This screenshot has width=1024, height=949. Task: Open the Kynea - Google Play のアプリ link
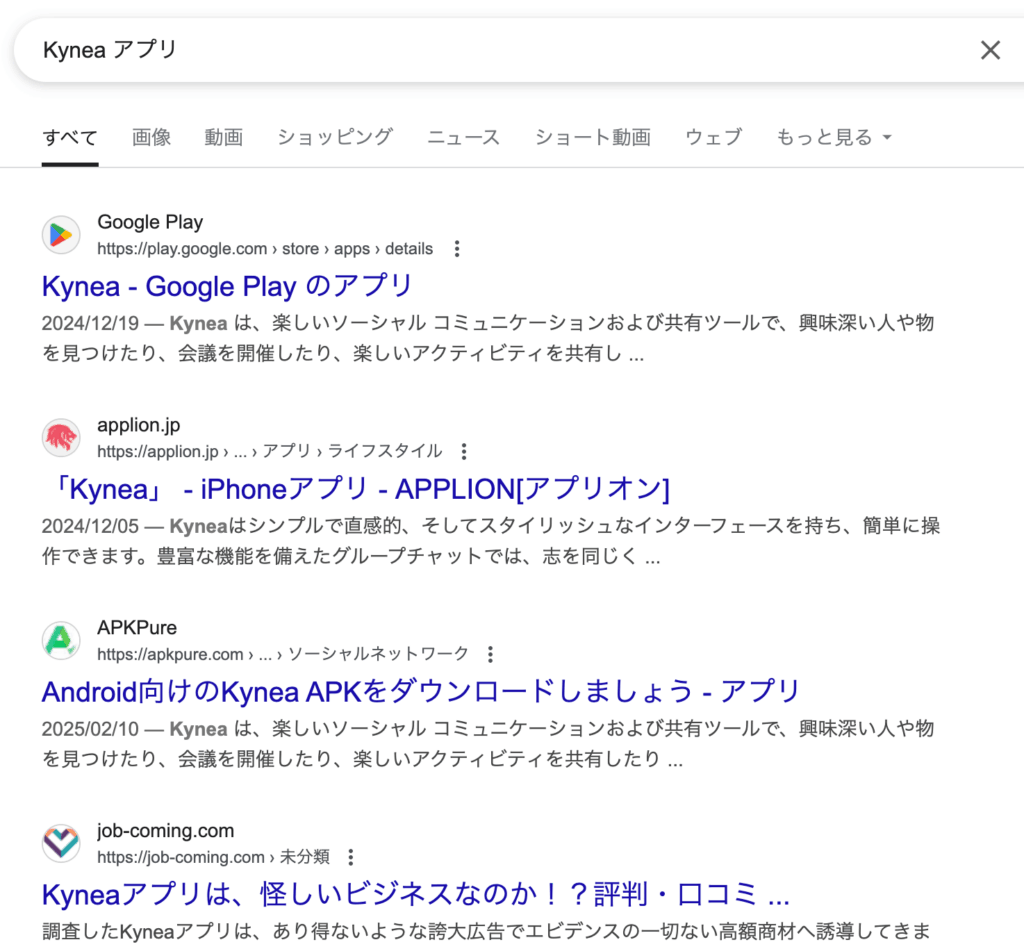(227, 286)
